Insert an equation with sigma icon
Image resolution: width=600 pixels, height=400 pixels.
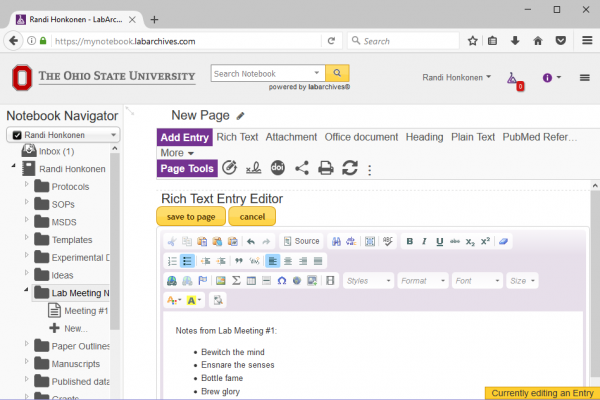pyautogui.click(x=236, y=281)
